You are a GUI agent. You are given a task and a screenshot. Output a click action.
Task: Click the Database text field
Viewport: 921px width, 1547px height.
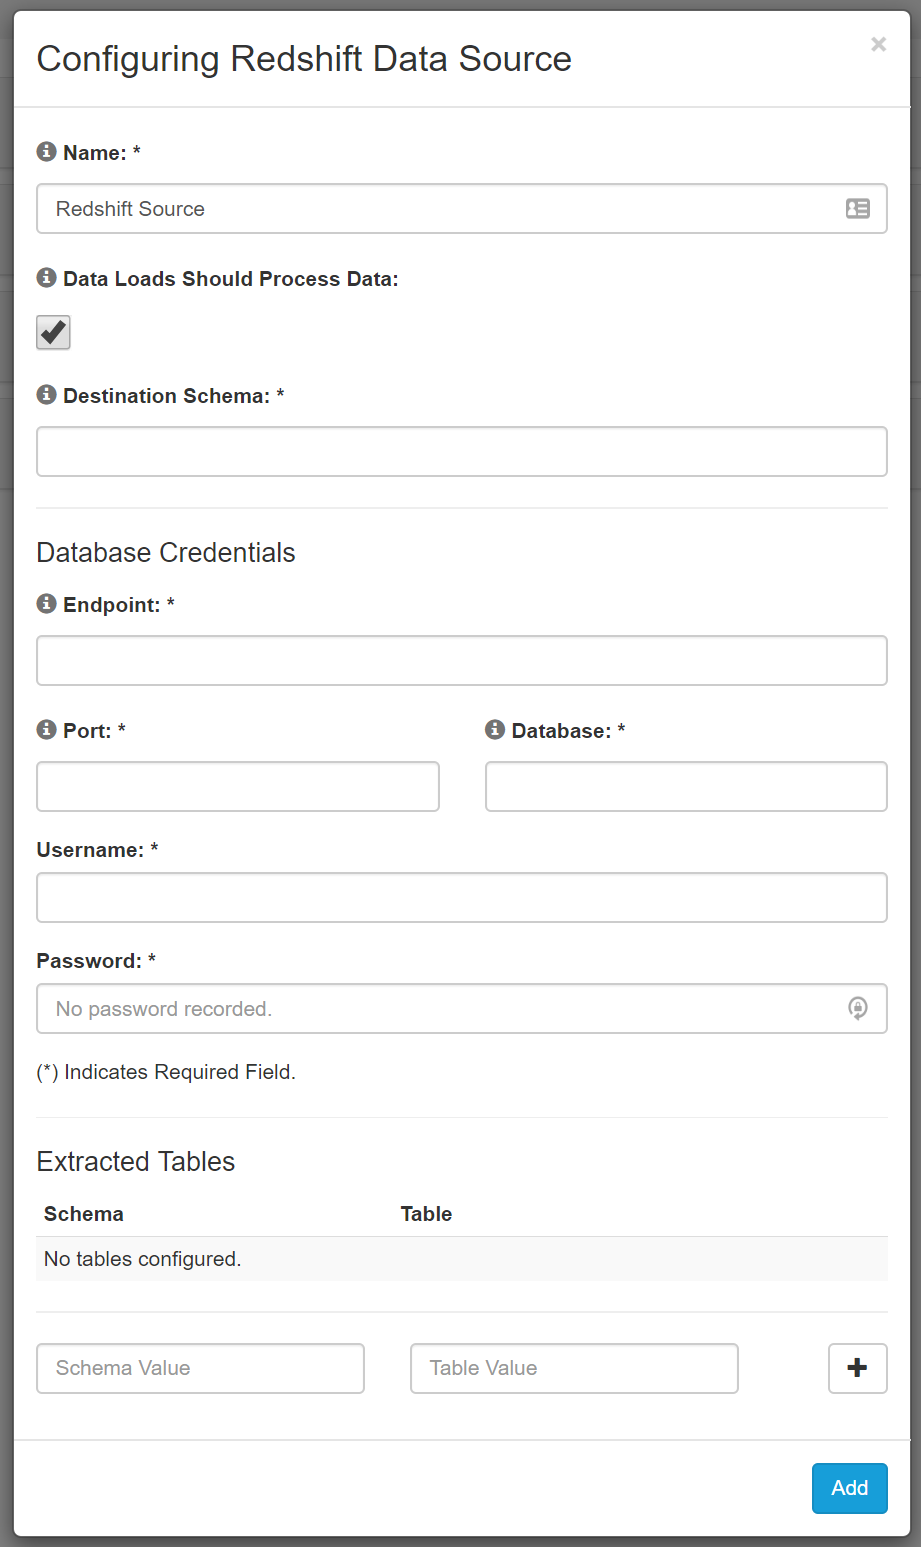click(x=686, y=787)
